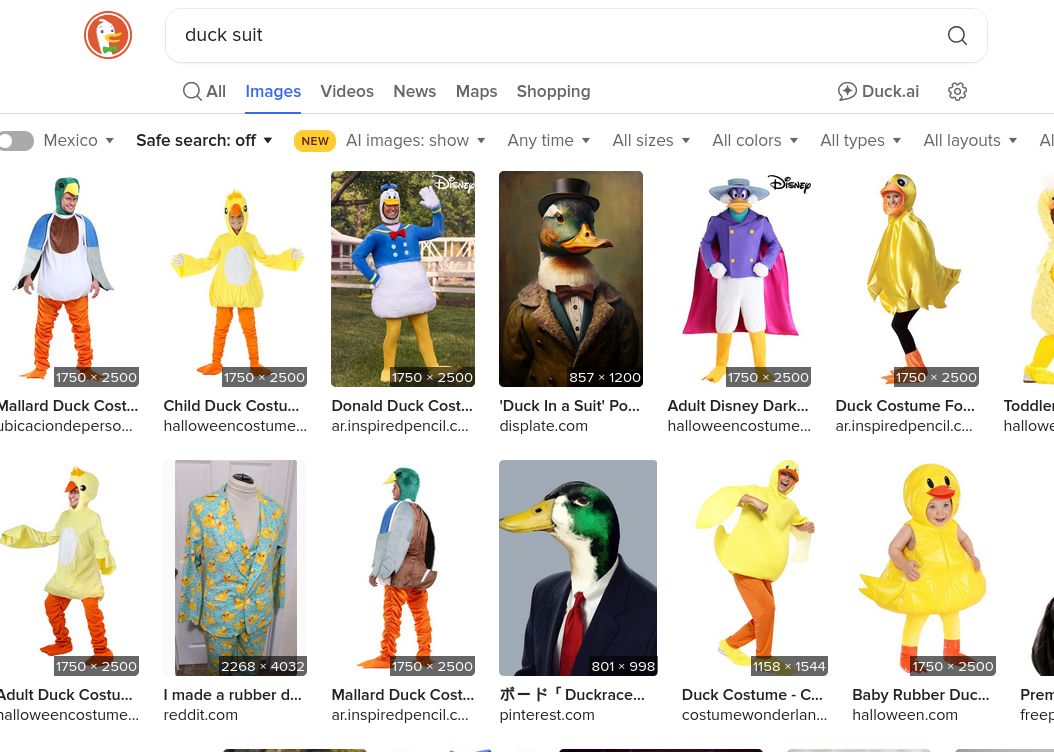Click the NEW badge next to AI images
The image size is (1054, 752).
click(x=315, y=141)
